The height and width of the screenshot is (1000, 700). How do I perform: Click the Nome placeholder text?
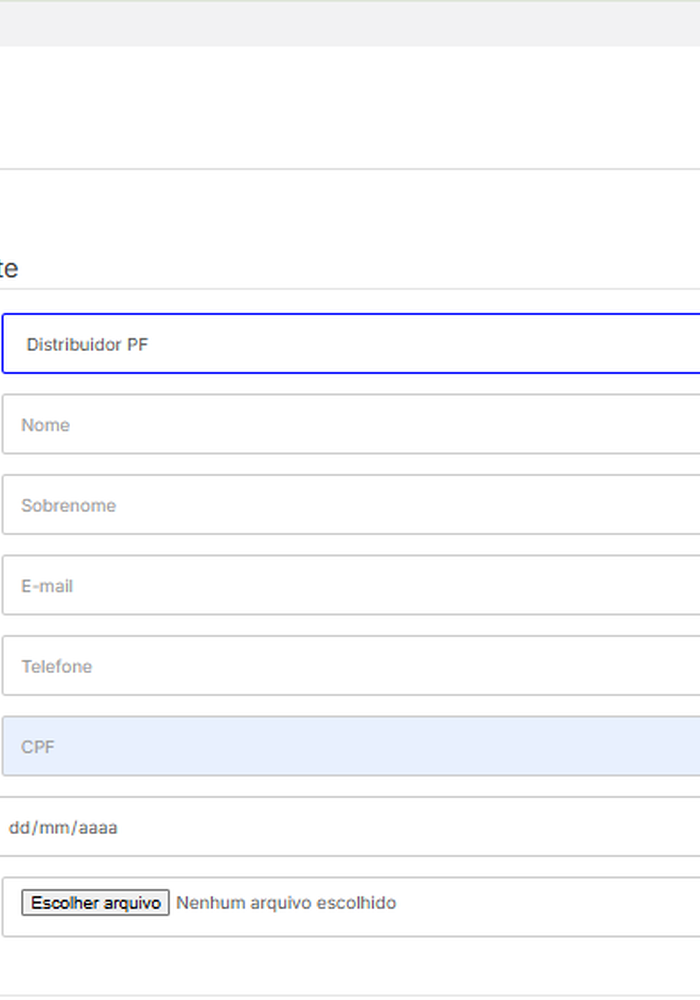pos(45,425)
